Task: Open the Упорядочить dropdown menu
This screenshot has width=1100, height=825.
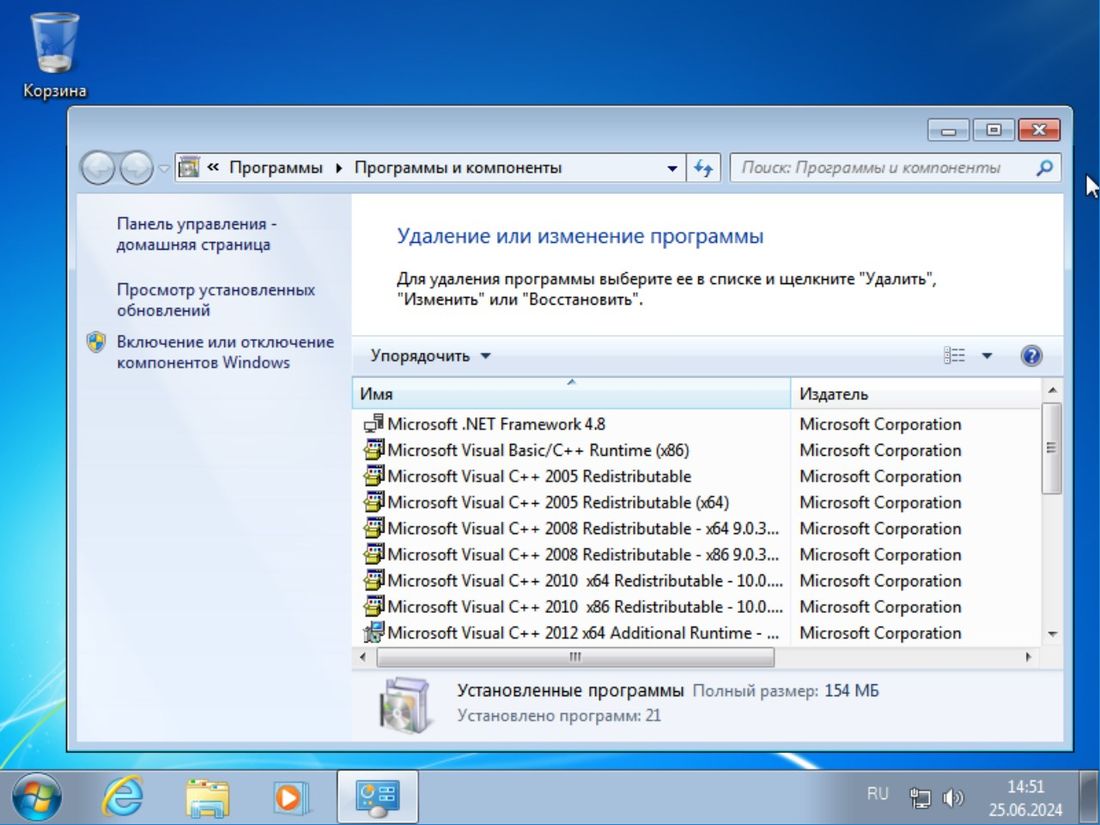Action: click(427, 355)
